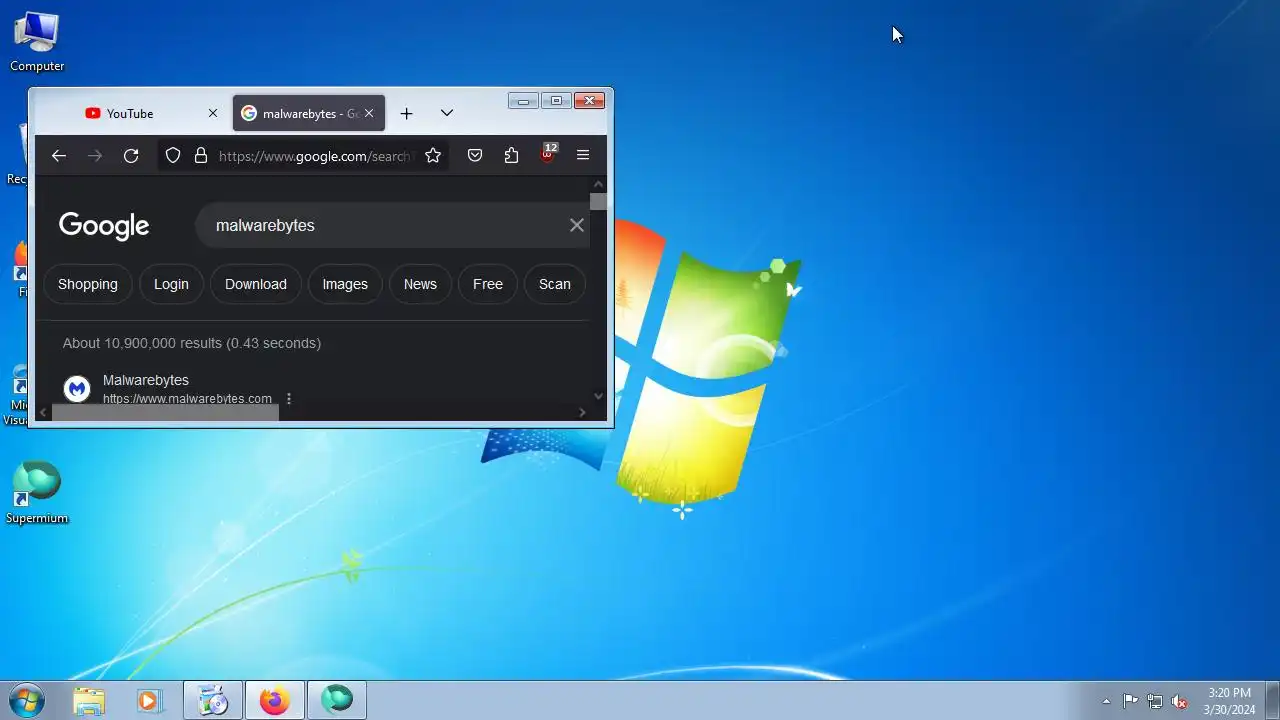Open the clock showing 3:20 PM
1280x720 pixels.
pyautogui.click(x=1229, y=701)
